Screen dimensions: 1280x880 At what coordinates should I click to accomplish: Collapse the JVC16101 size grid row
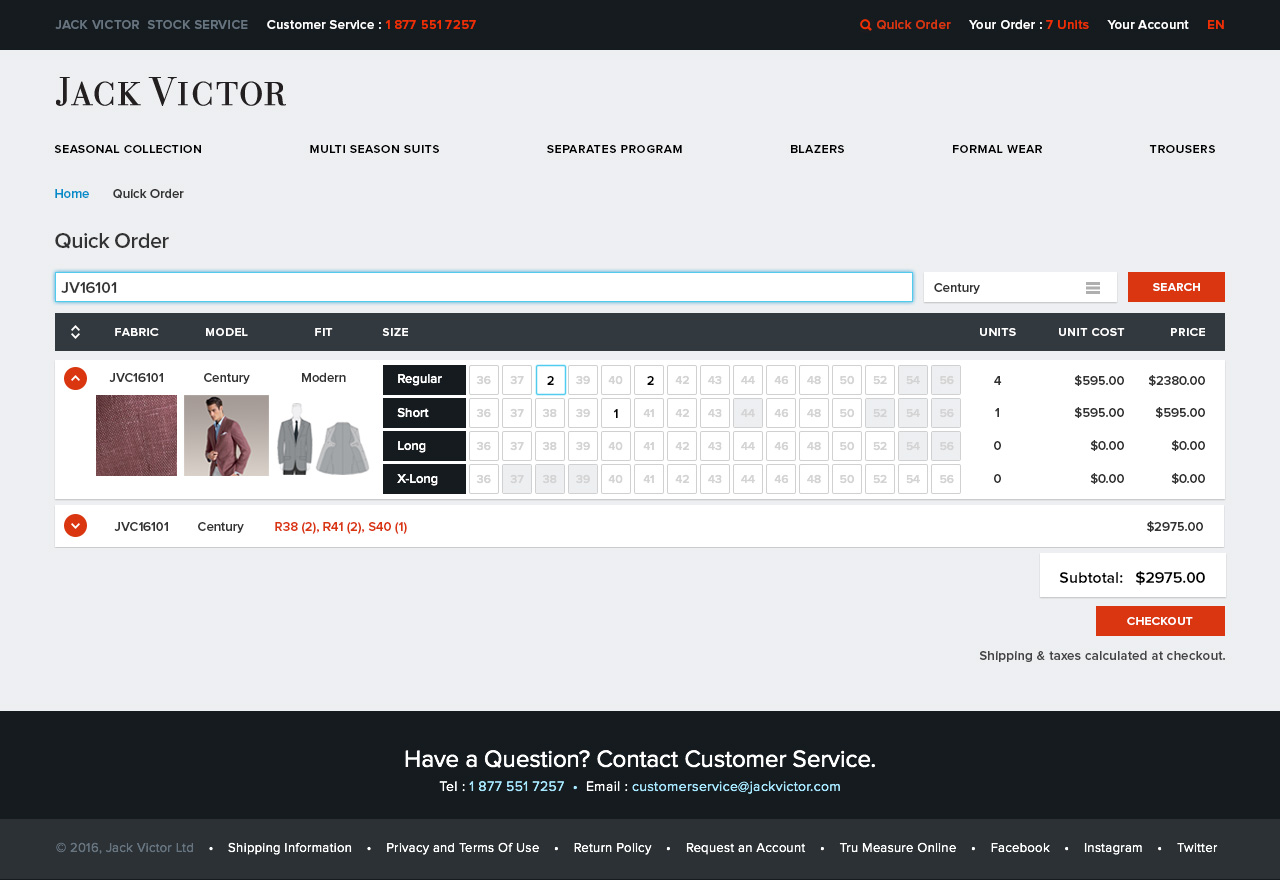(x=75, y=378)
